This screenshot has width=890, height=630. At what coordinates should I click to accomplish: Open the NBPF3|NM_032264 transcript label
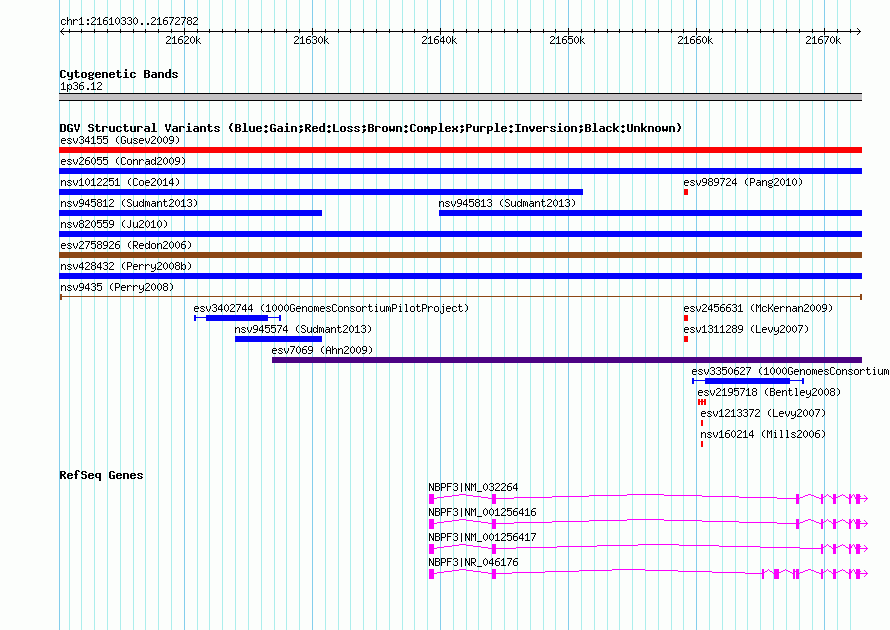473,488
